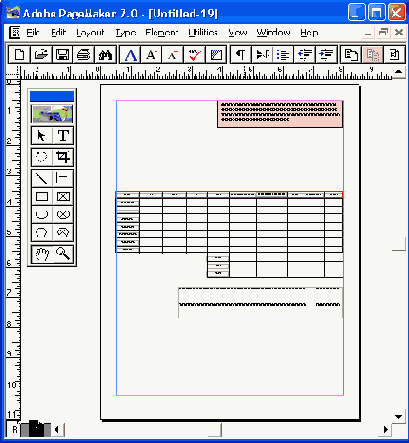This screenshot has width=409, height=443.
Task: Open the Layout menu
Action: (x=90, y=32)
